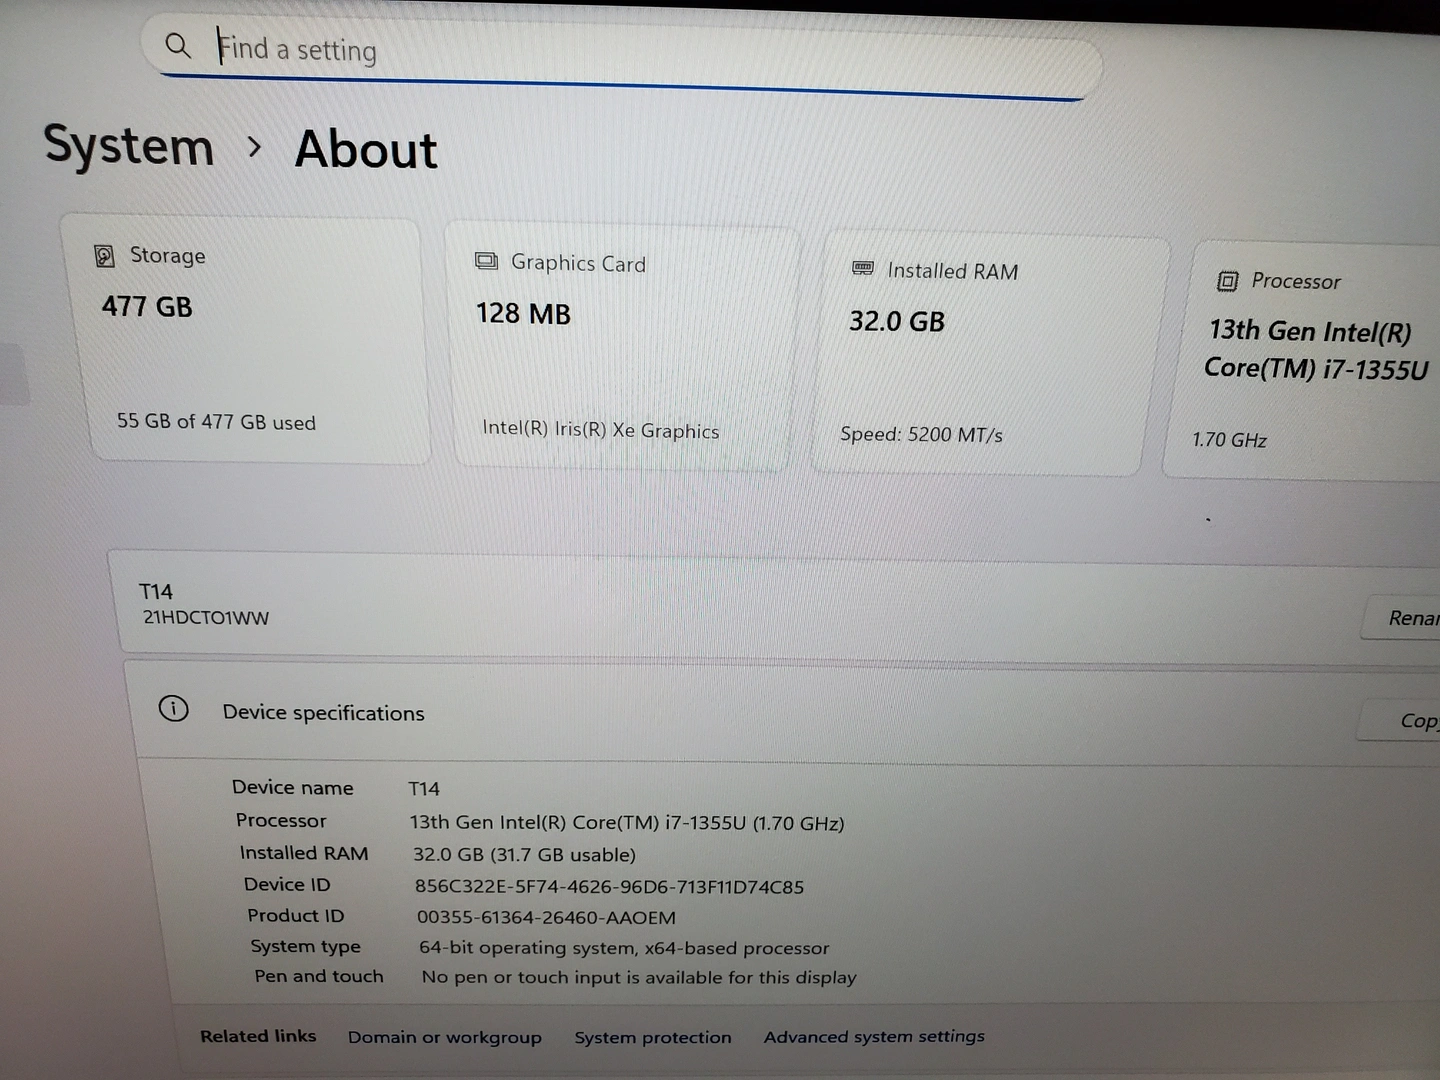Open storage details showing 55 GB used
The width and height of the screenshot is (1440, 1080).
pyautogui.click(x=216, y=422)
